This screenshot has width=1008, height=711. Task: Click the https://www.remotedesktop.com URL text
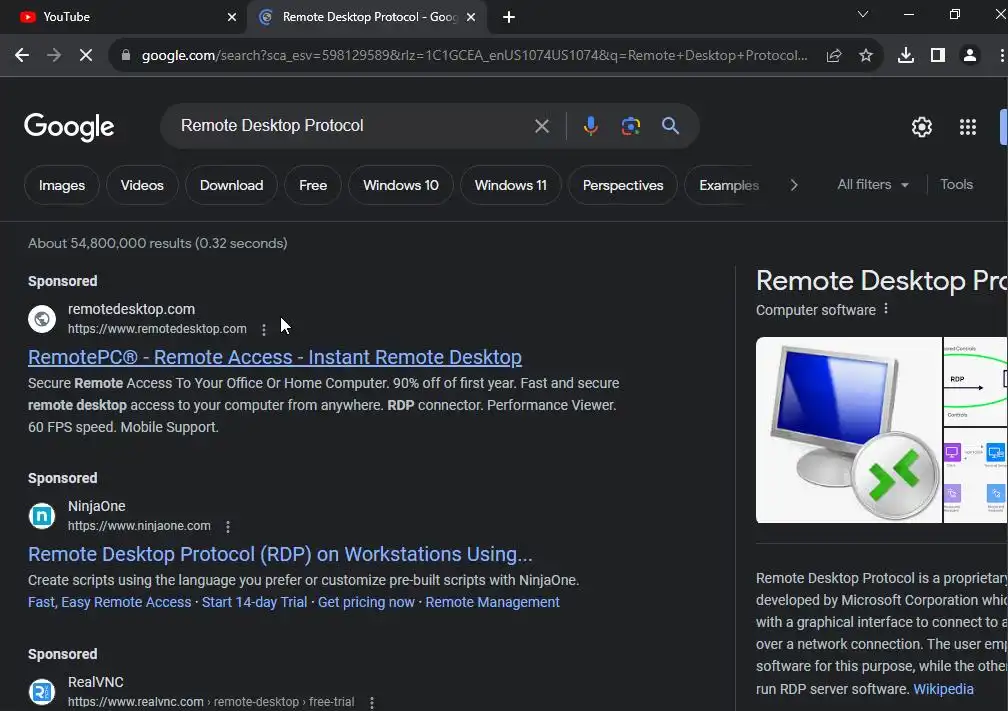pos(158,329)
